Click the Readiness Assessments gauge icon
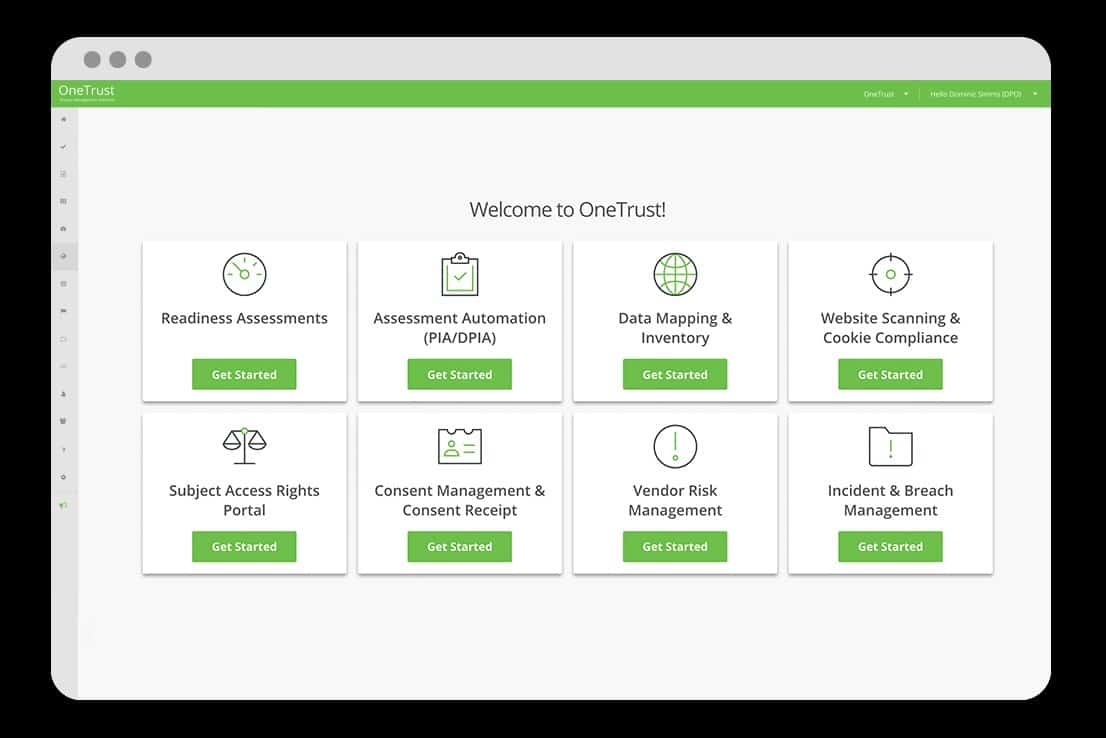Image resolution: width=1106 pixels, height=738 pixels. tap(244, 274)
